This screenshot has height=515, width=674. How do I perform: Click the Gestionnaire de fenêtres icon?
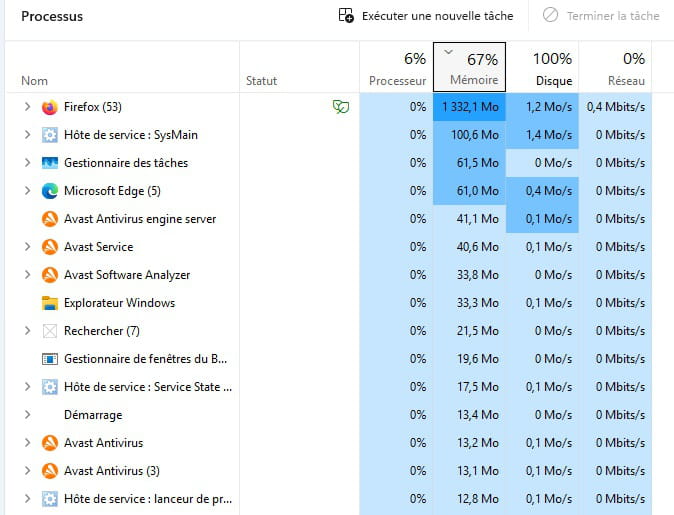(x=50, y=359)
